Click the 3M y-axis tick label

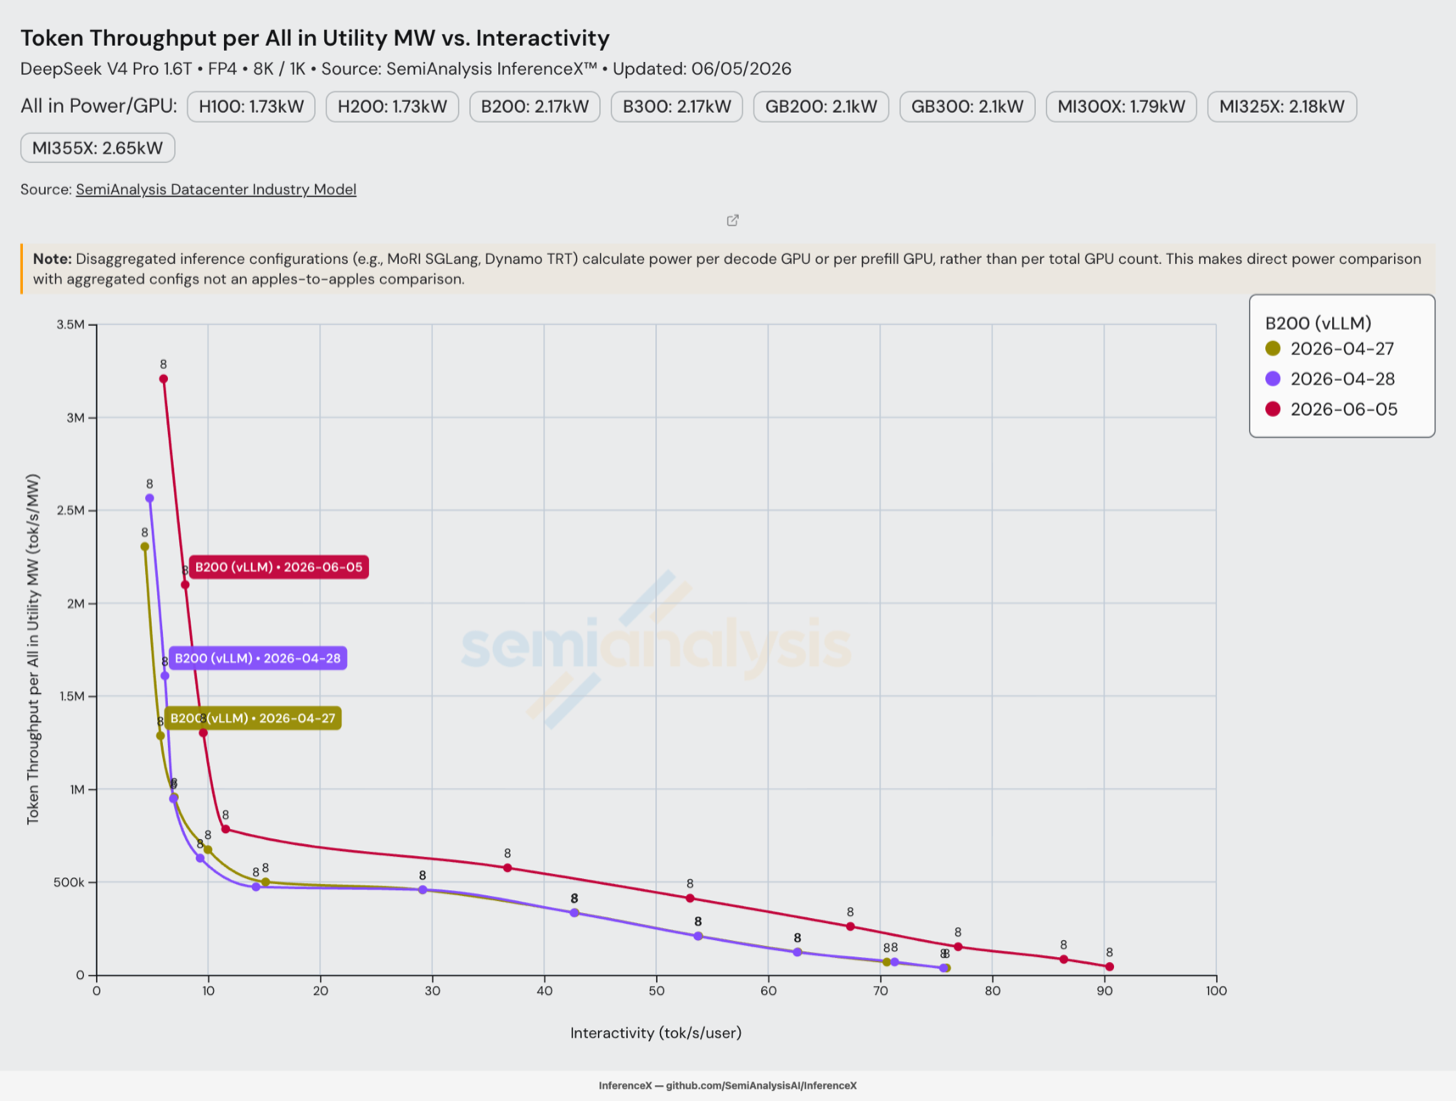click(75, 418)
